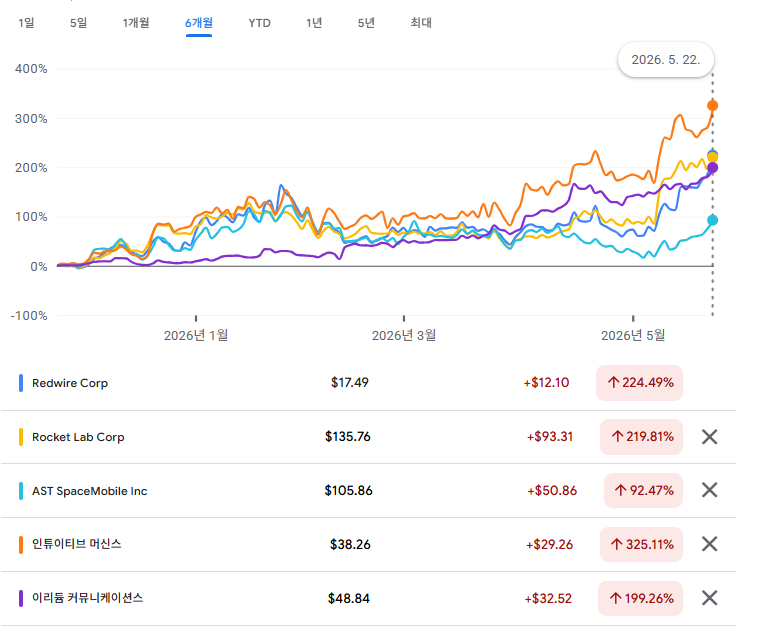Click the 이리듐 purple color marker
758x632 pixels.
(21, 599)
